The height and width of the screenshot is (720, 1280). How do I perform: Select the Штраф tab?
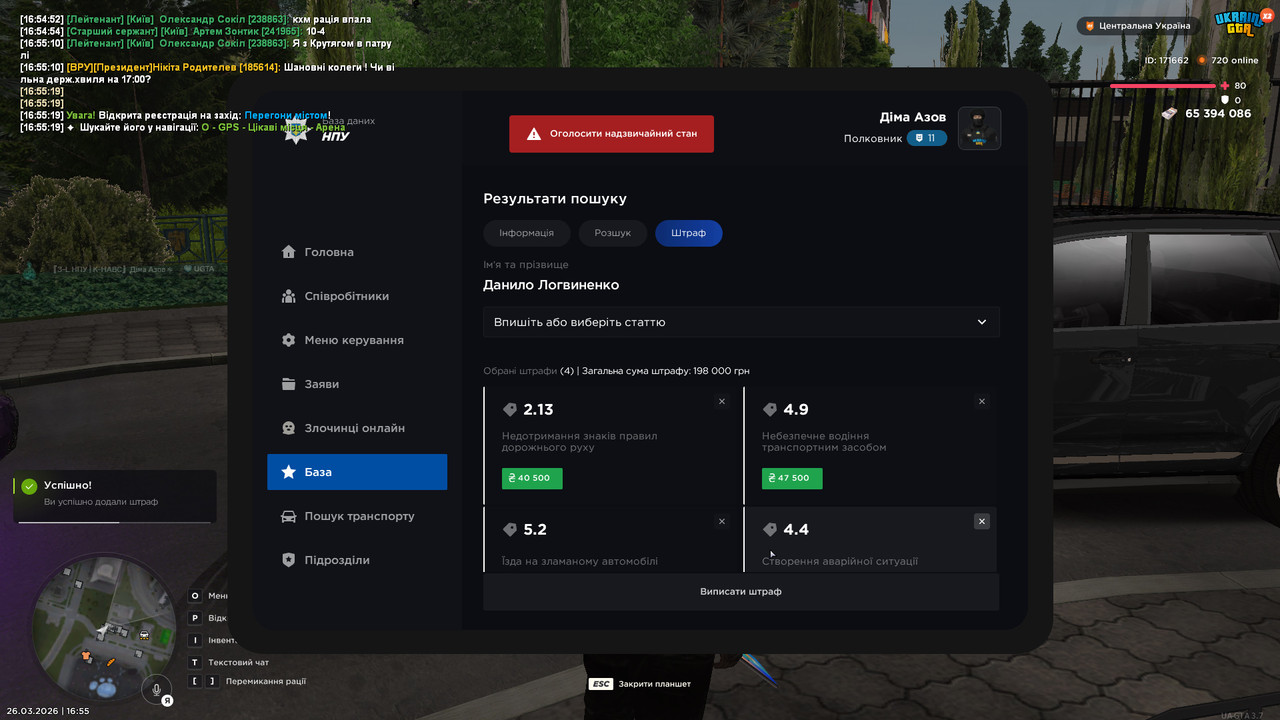click(x=689, y=233)
